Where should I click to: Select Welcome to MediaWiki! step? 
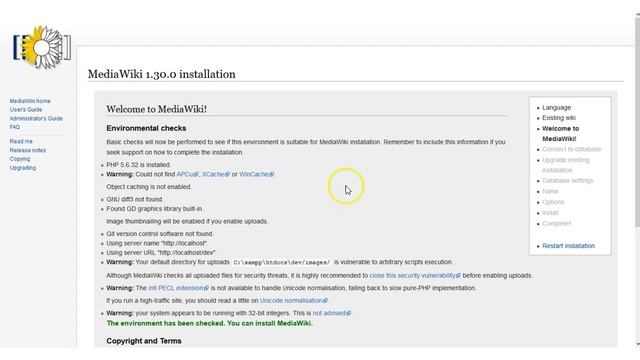point(560,133)
